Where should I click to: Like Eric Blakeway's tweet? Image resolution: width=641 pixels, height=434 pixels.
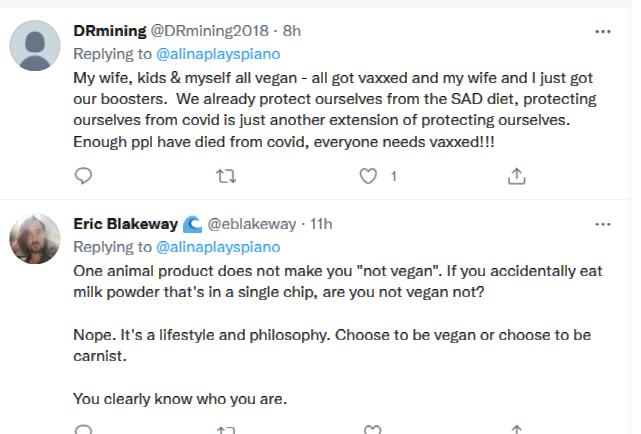coord(371,429)
